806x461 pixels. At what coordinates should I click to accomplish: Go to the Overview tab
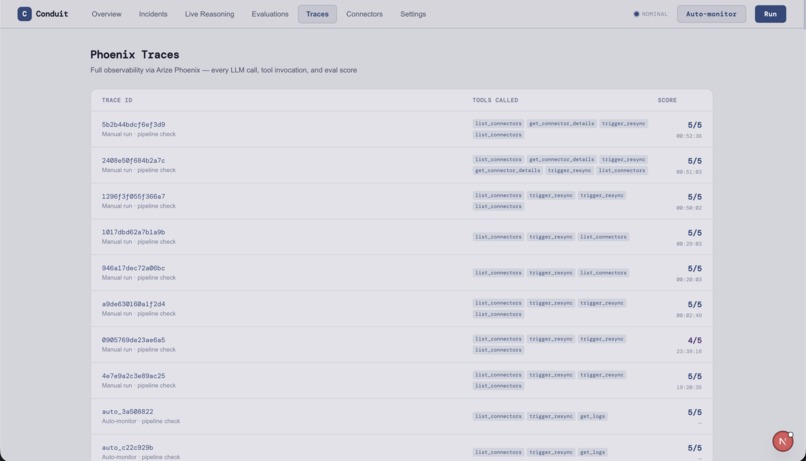(x=106, y=14)
